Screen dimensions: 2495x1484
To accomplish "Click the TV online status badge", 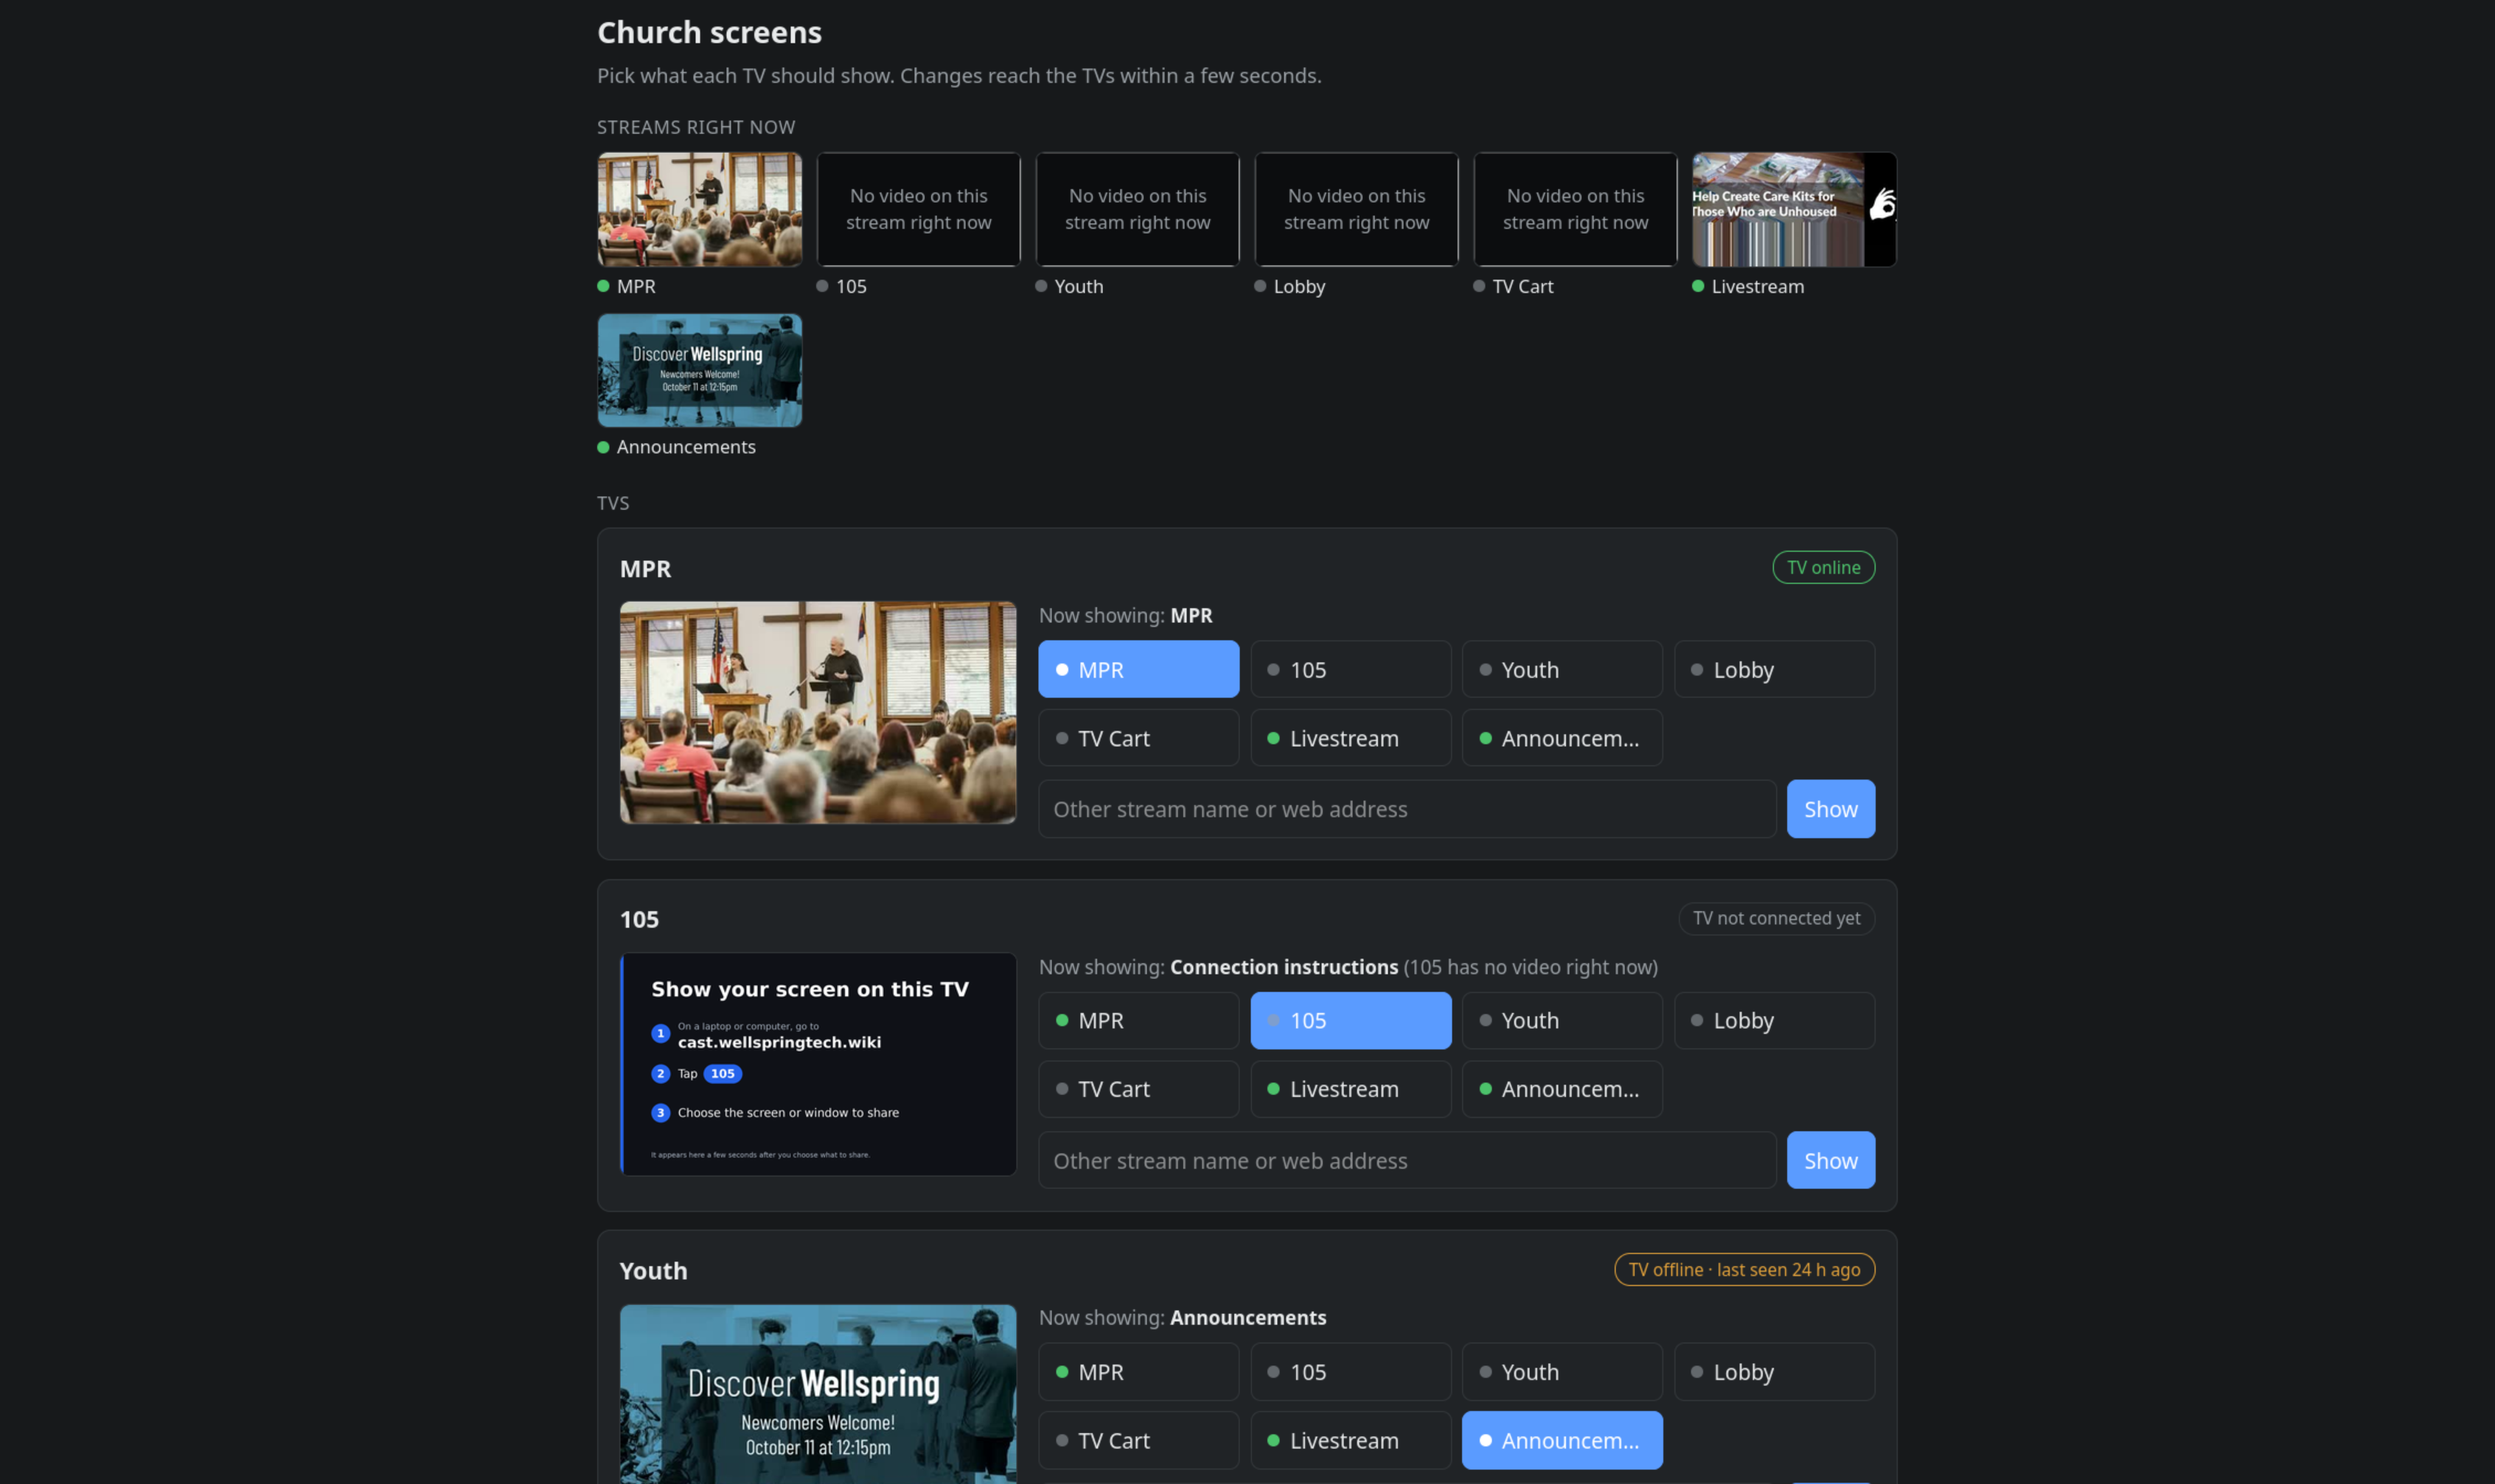I will (x=1823, y=567).
